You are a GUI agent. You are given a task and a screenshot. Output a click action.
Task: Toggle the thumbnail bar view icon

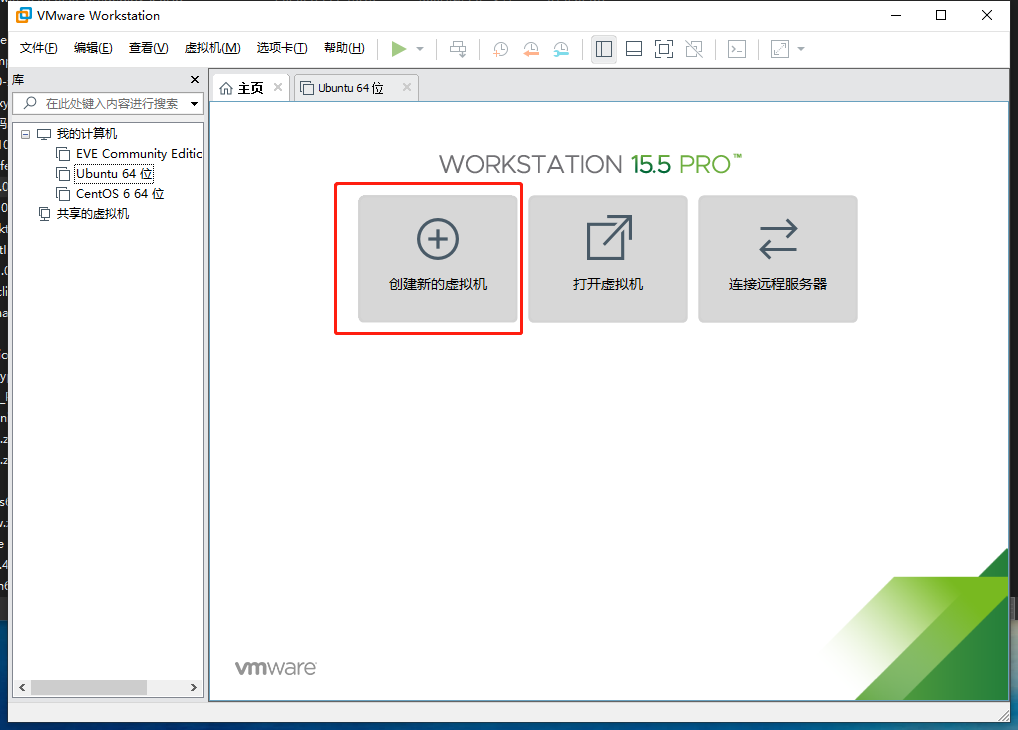634,49
